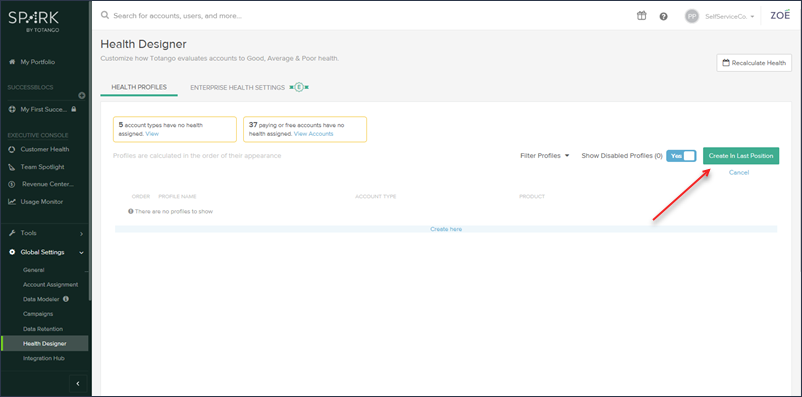Toggle Show Disabled Profiles switch
Viewport: 802px width, 397px height.
tap(681, 156)
